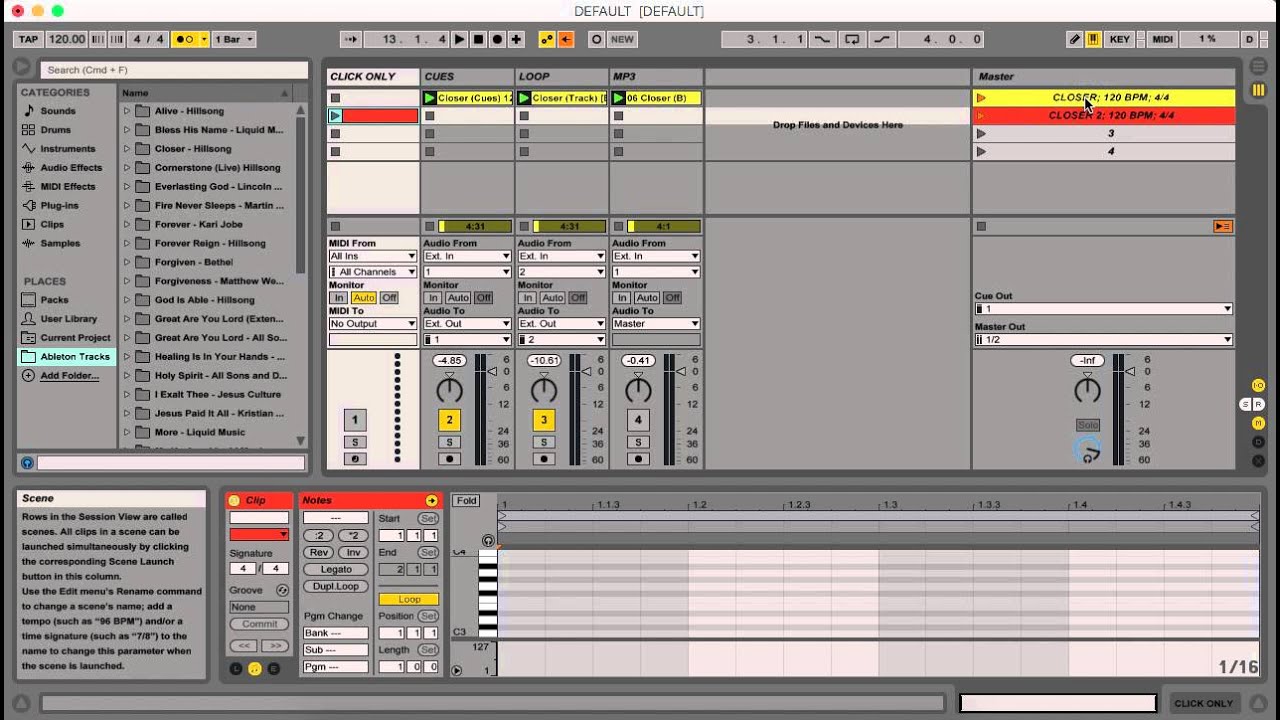Click the Add Folder link

69,376
